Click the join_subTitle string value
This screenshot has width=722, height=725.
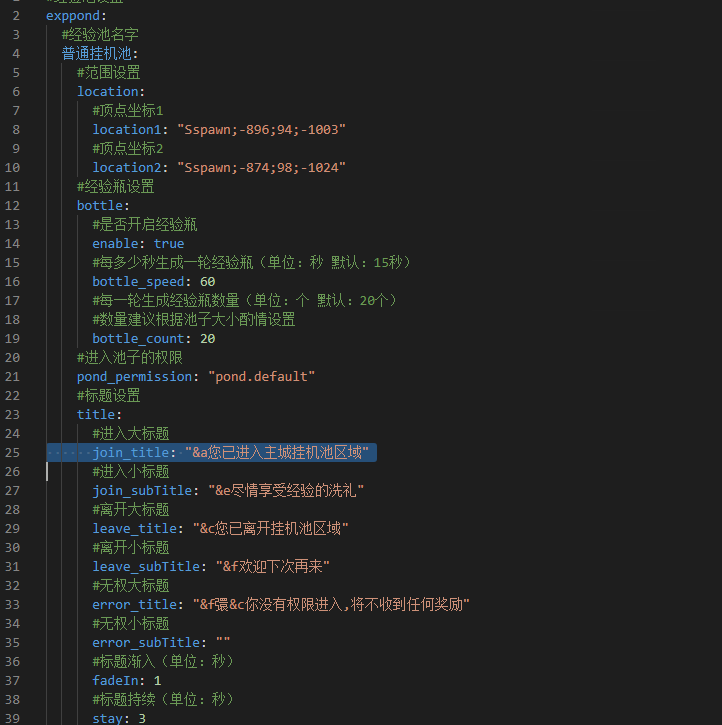tap(285, 491)
